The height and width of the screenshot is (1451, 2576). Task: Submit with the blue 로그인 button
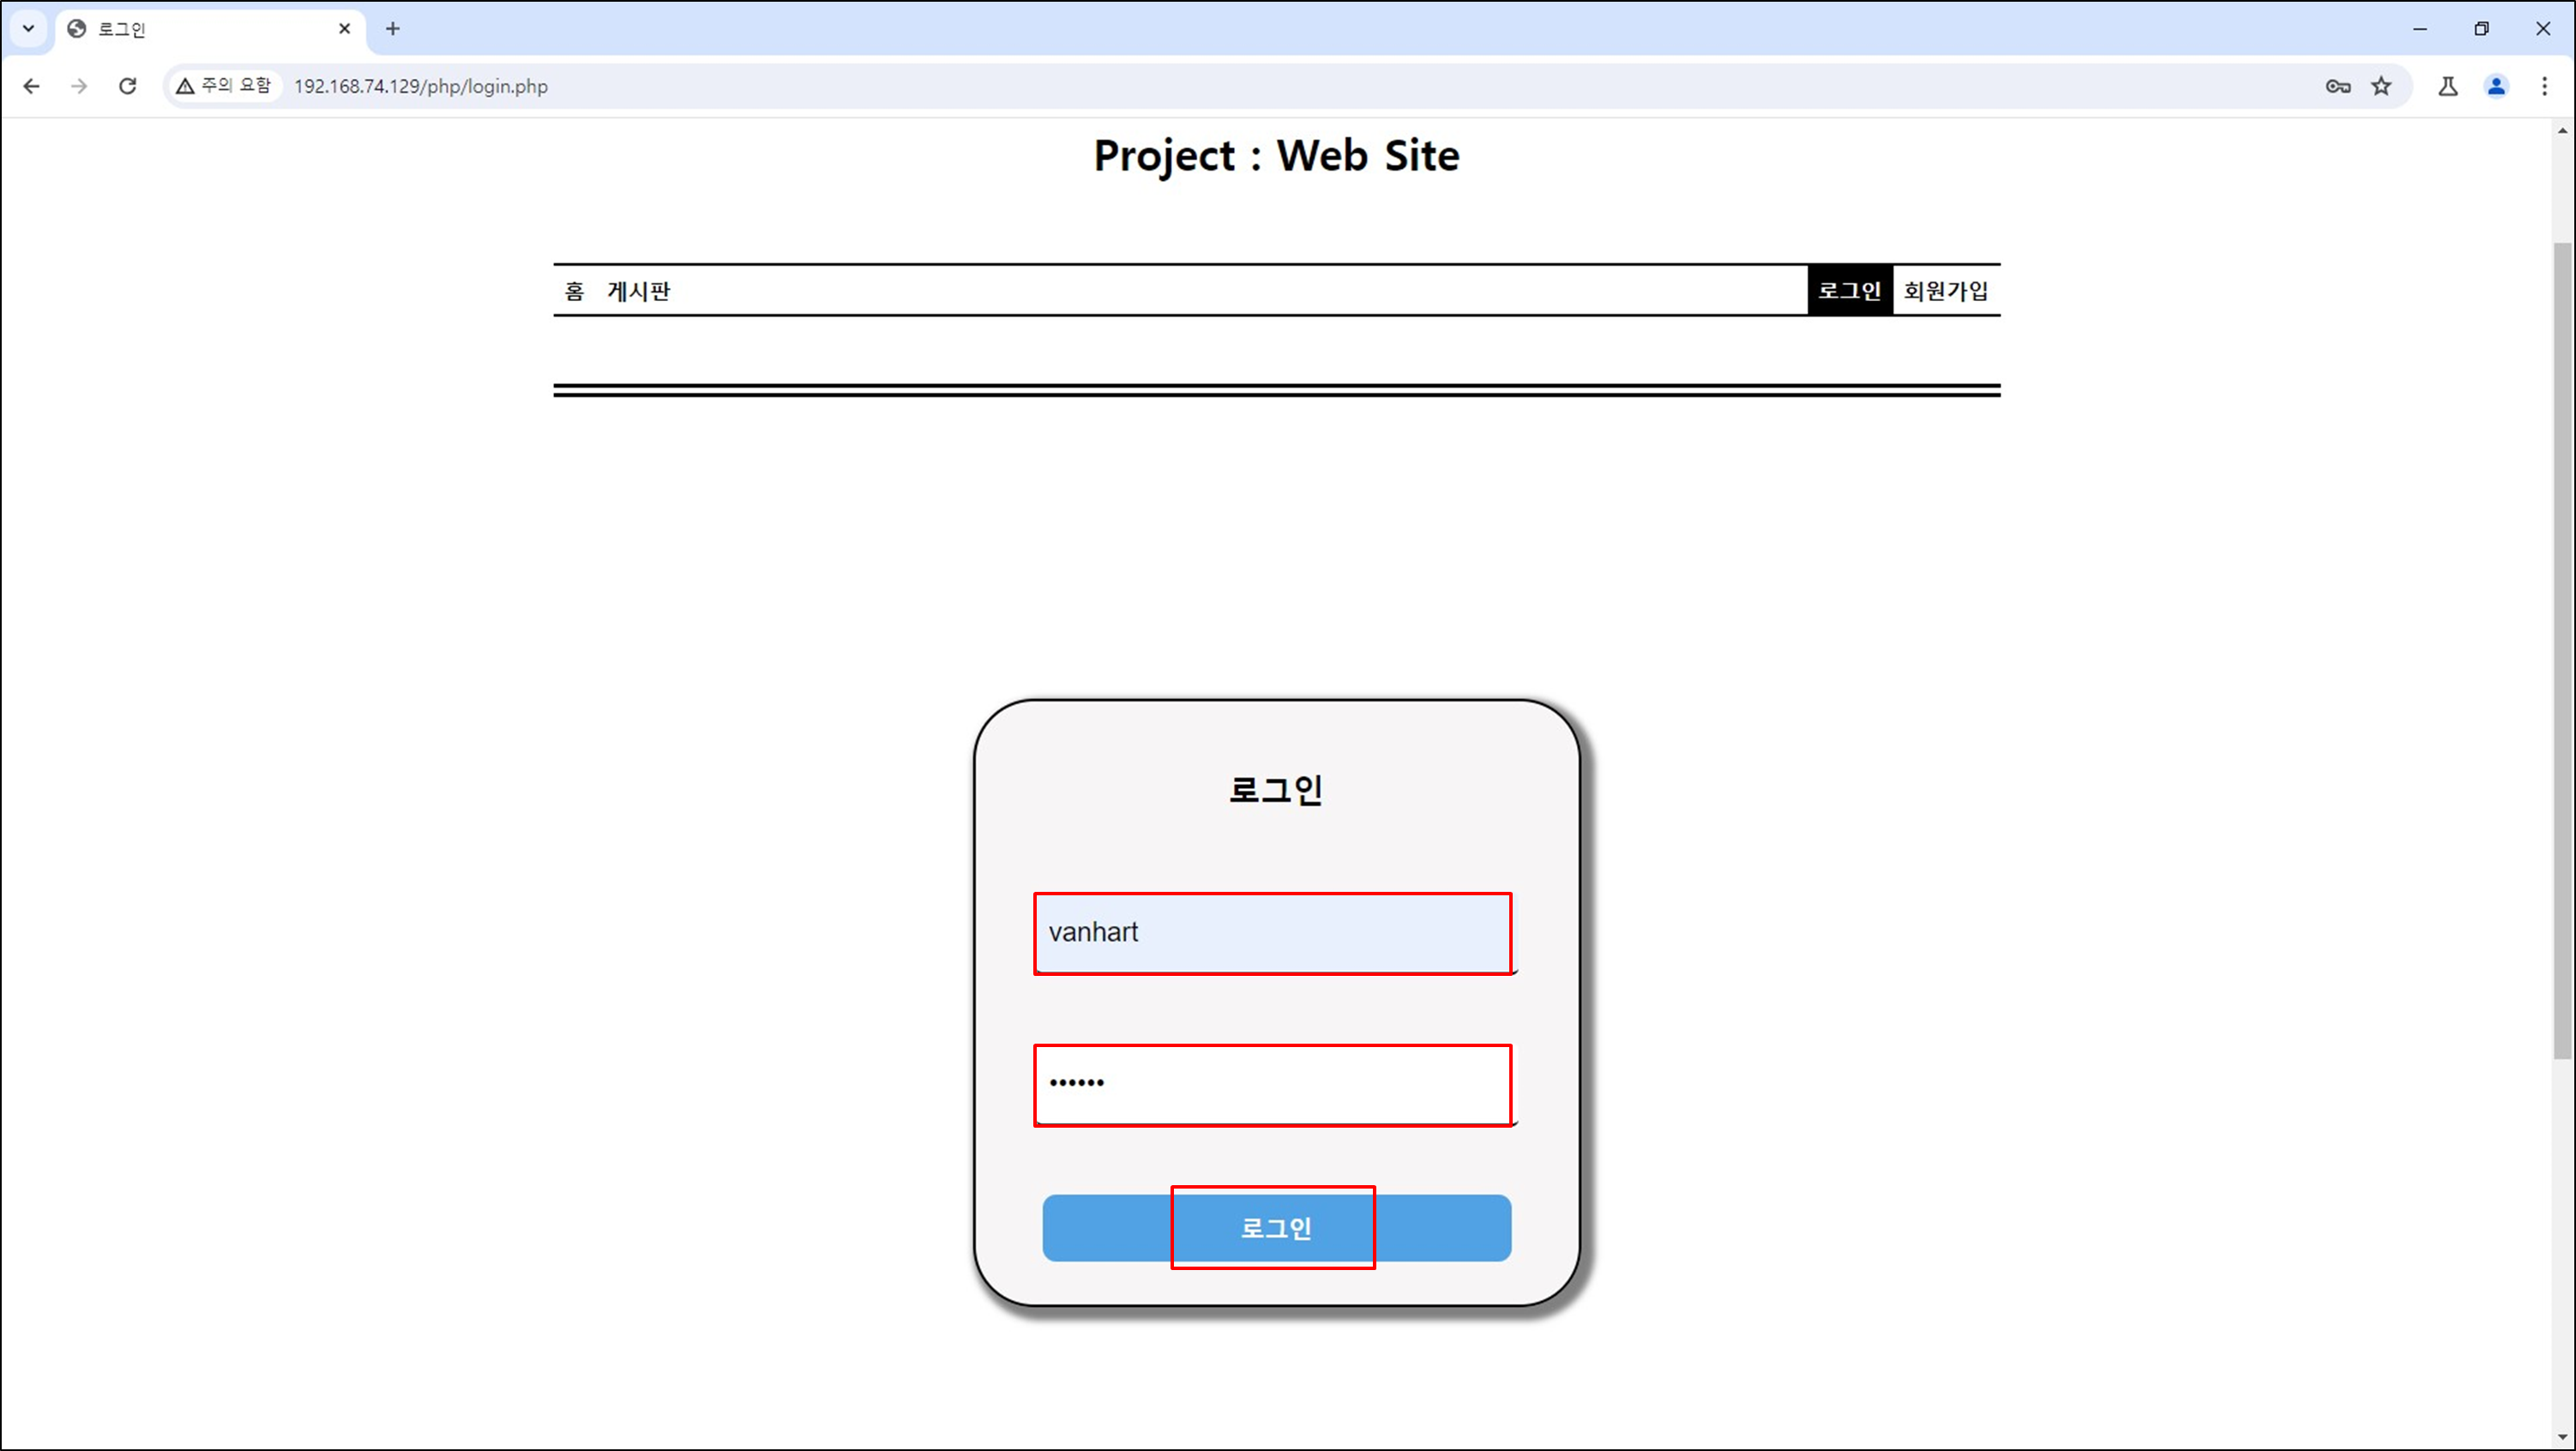1276,1228
